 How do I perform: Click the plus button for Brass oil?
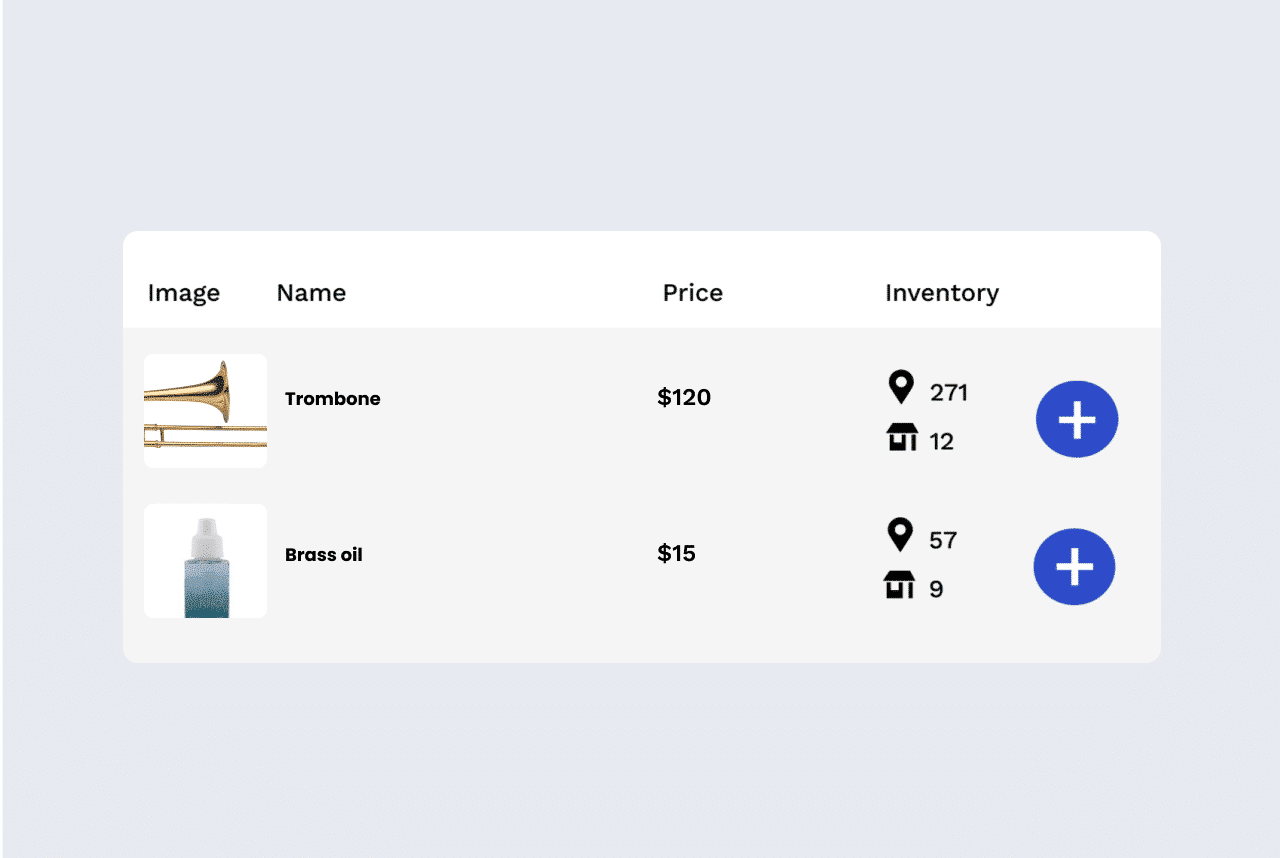(1074, 567)
